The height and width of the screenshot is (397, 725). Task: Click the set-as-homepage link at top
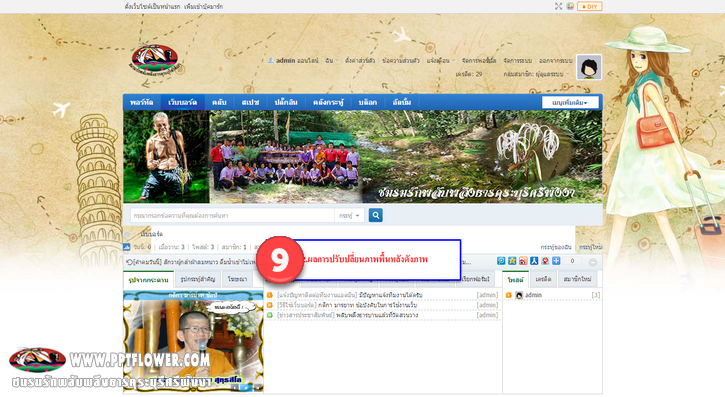coord(152,6)
